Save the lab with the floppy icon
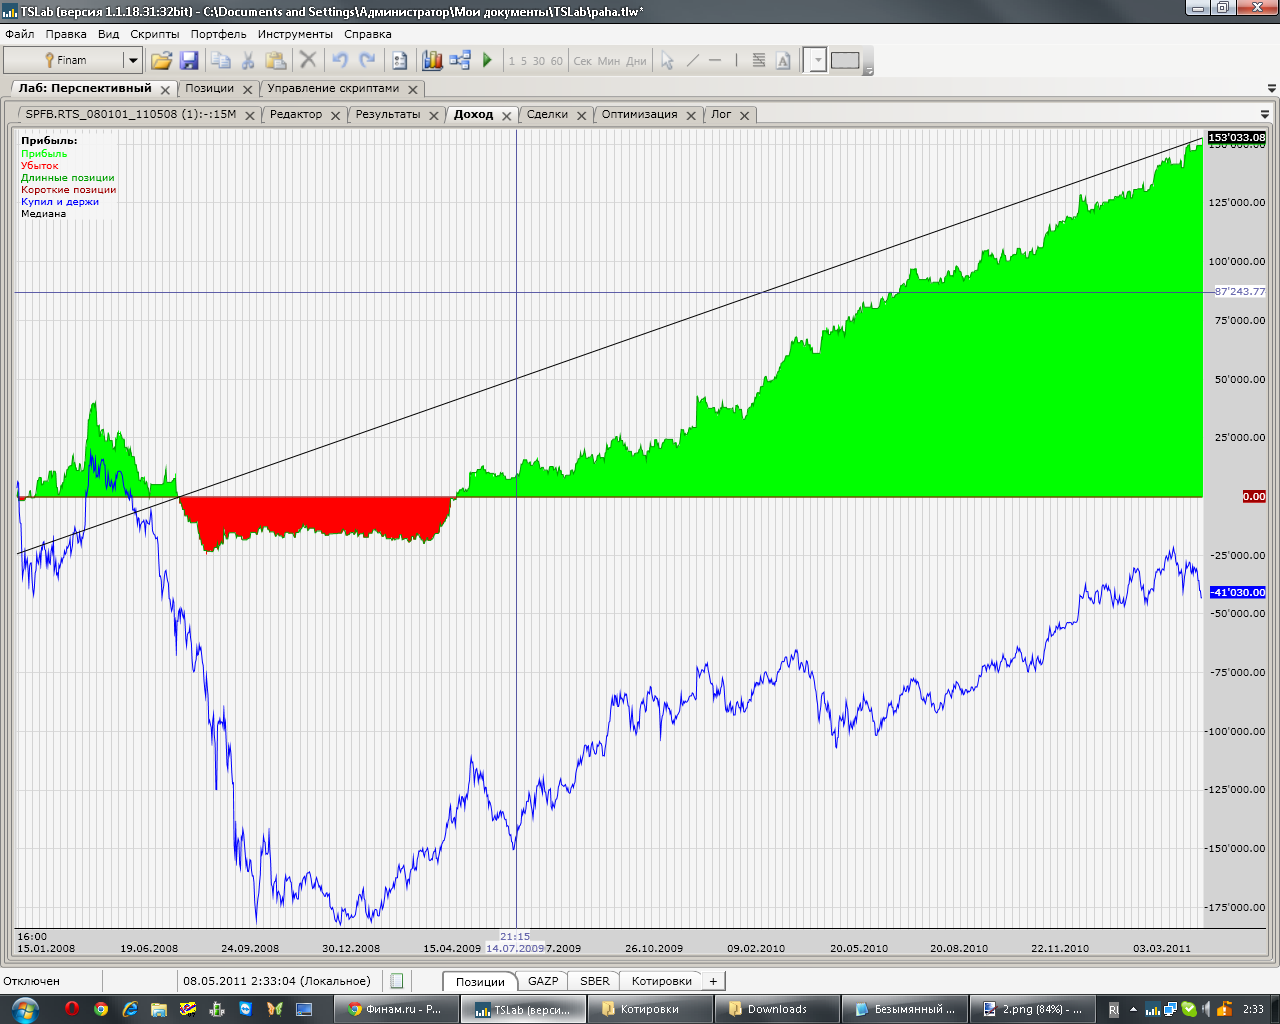 (x=189, y=60)
